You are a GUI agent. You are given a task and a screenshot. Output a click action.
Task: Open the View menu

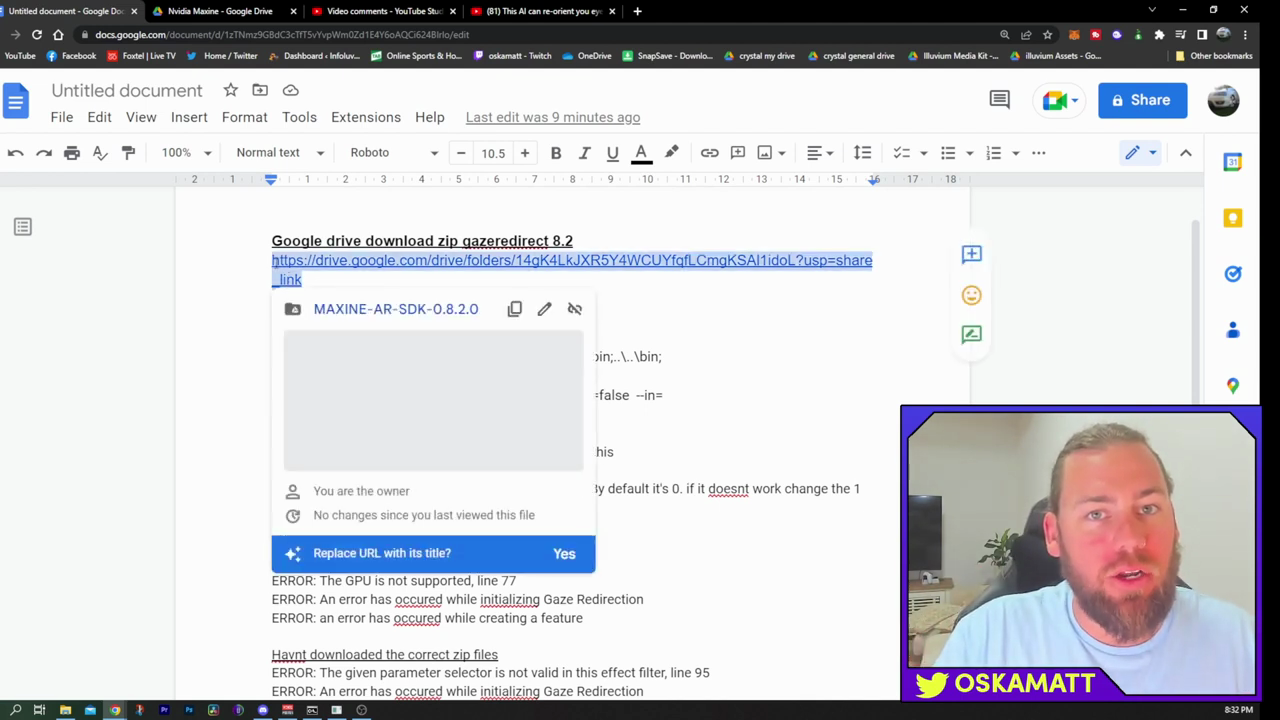coord(141,117)
